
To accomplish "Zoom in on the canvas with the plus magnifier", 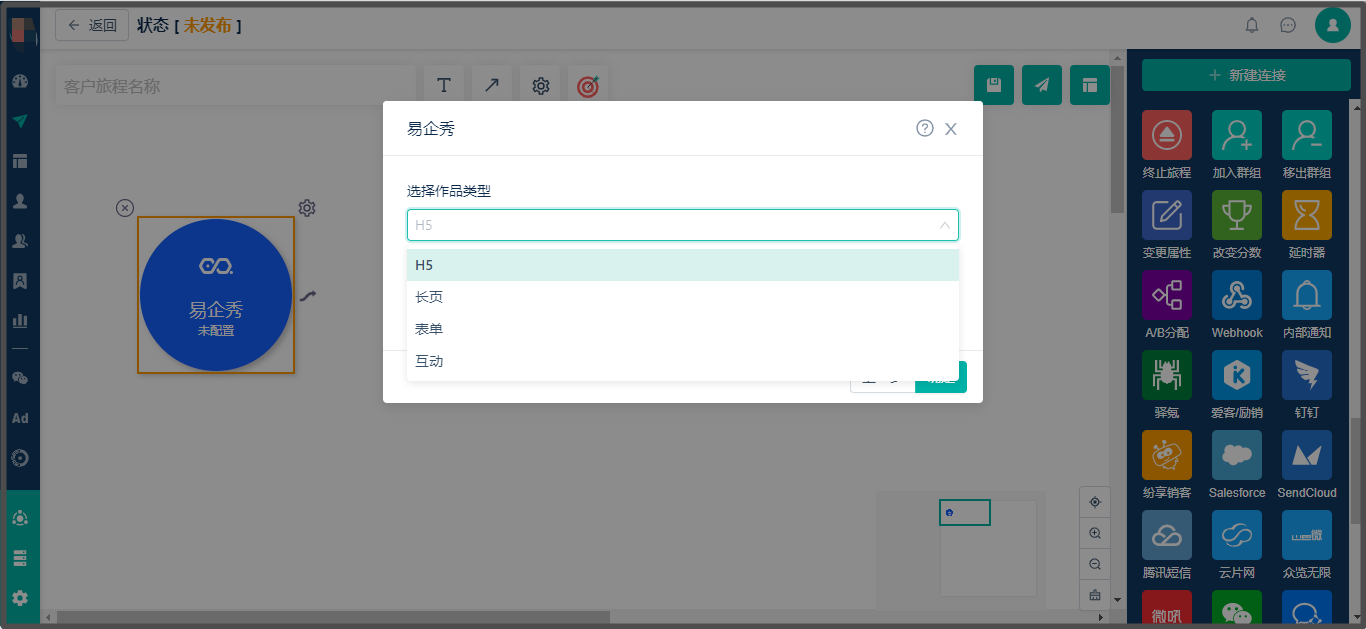I will click(x=1095, y=533).
